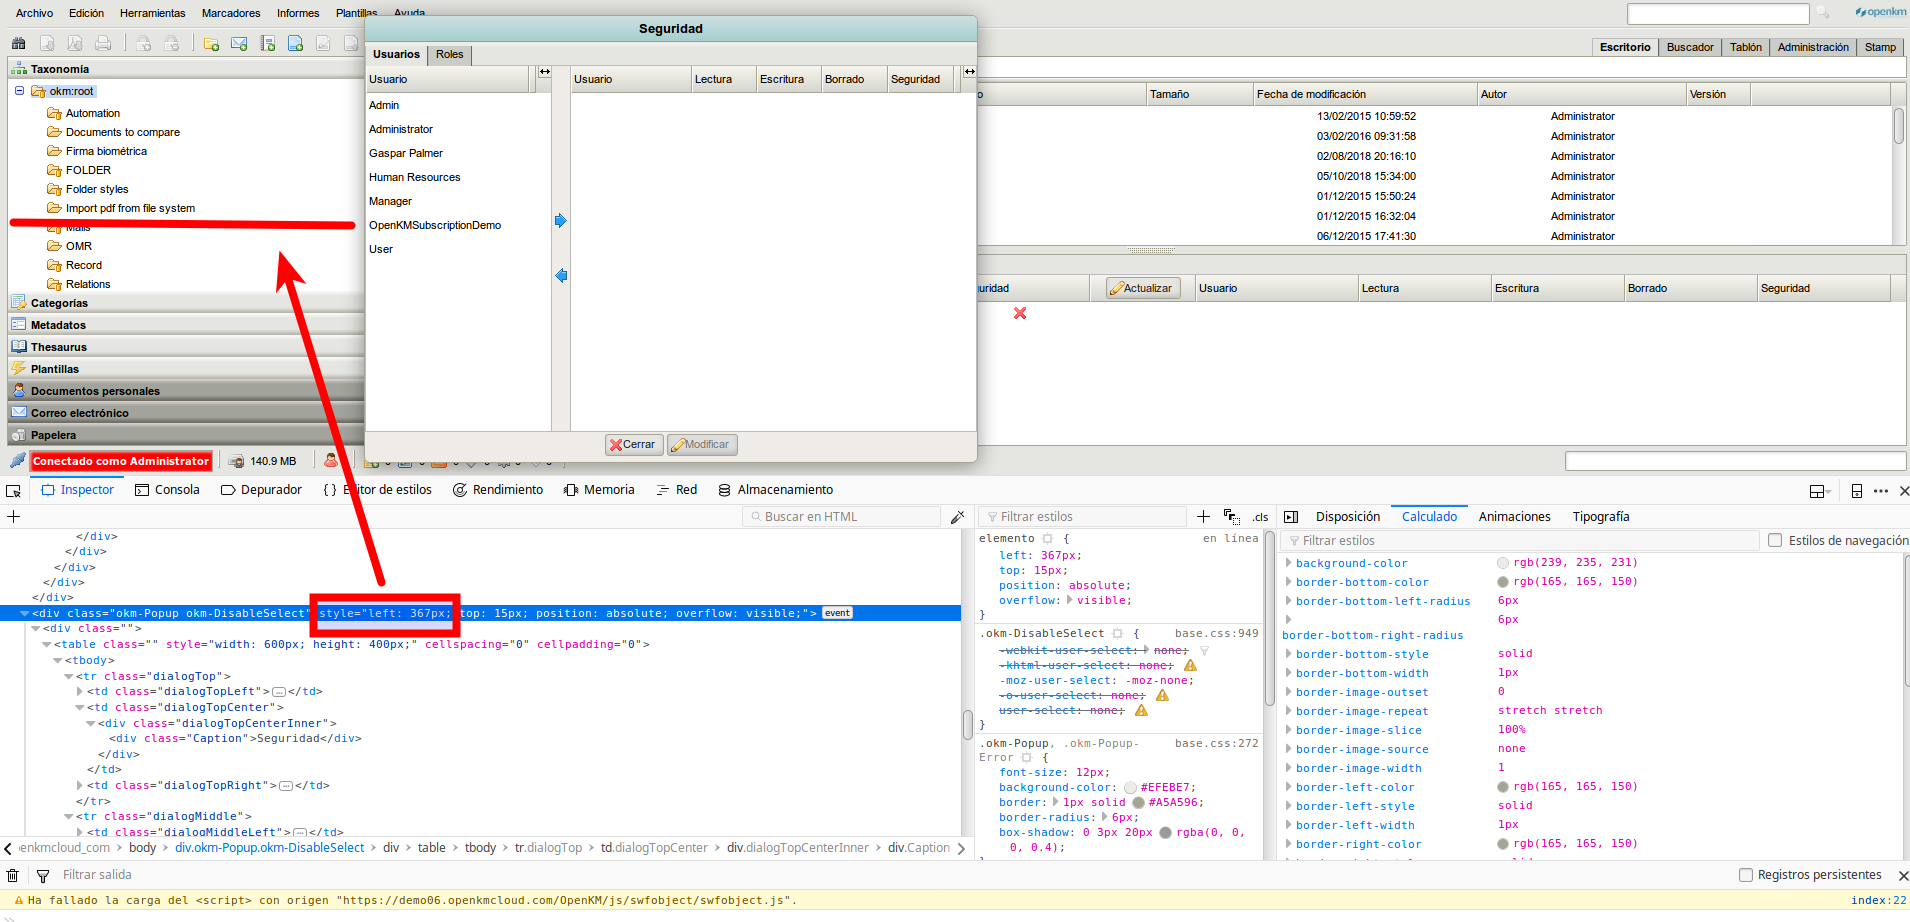This screenshot has height=922, width=1910.
Task: Click the blue left arrow to remove user
Action: [560, 275]
